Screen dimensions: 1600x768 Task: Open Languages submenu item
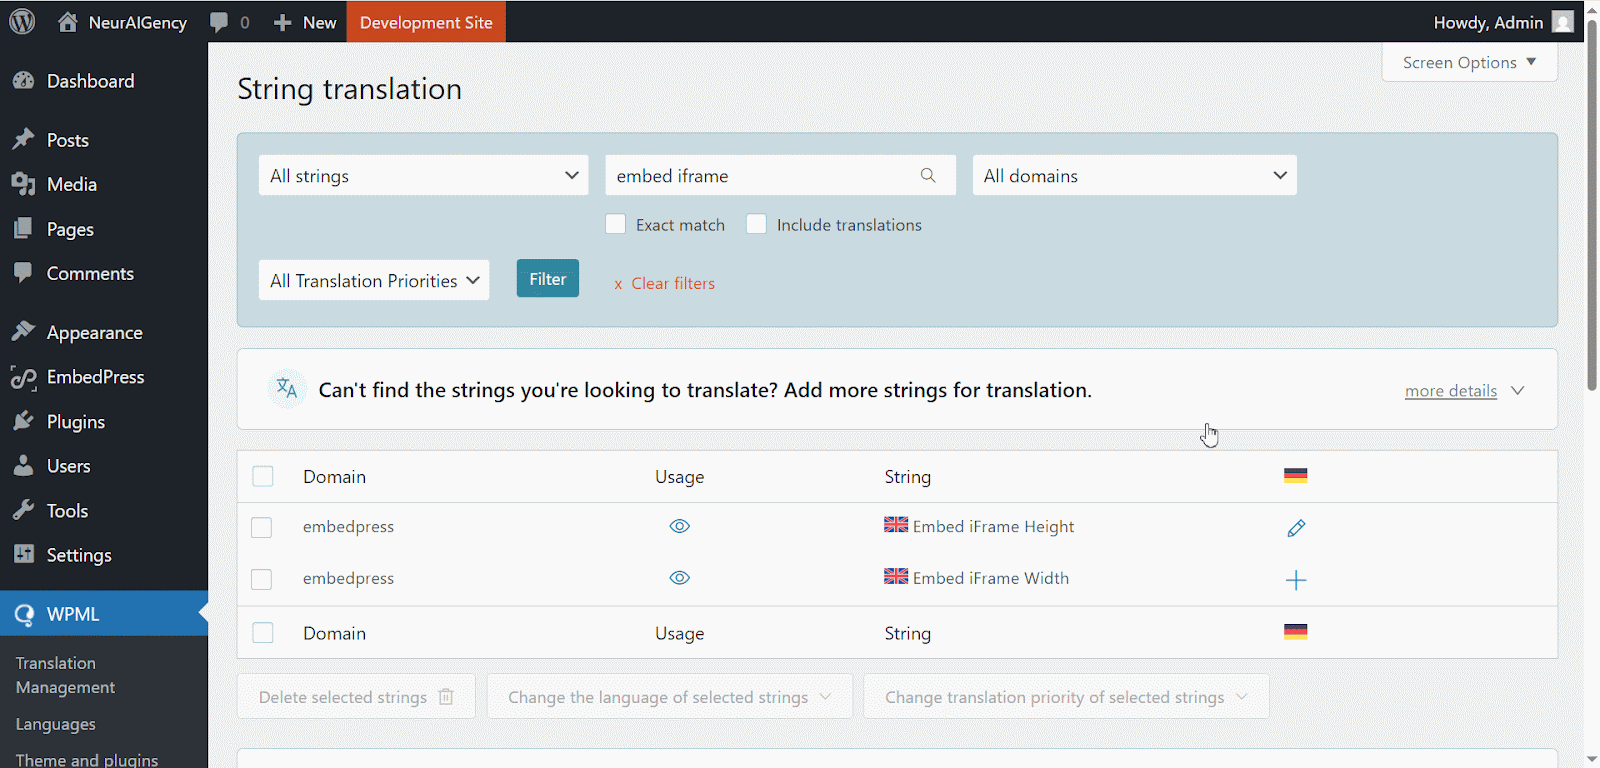coord(56,724)
